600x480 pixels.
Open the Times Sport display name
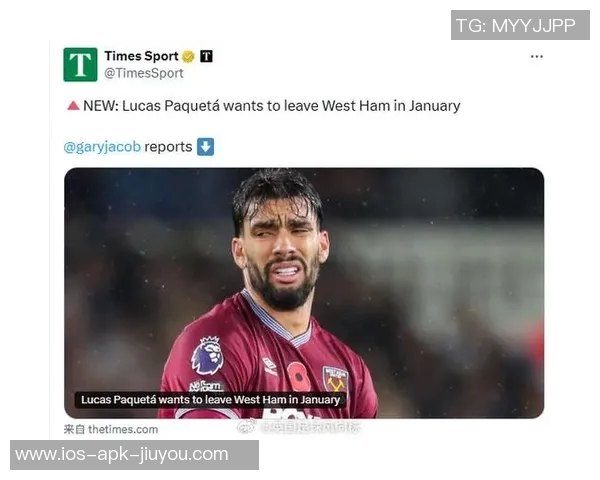(141, 56)
